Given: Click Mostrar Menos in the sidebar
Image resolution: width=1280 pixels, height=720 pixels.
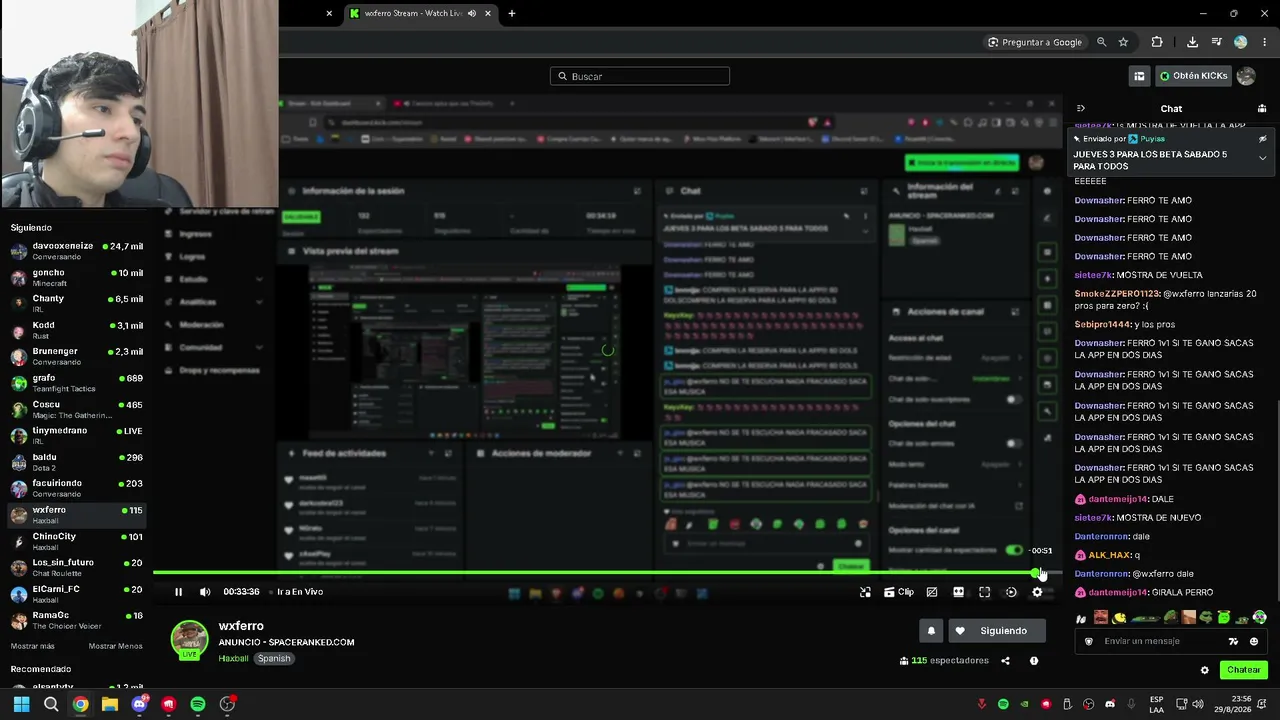Looking at the screenshot, I should (x=116, y=646).
